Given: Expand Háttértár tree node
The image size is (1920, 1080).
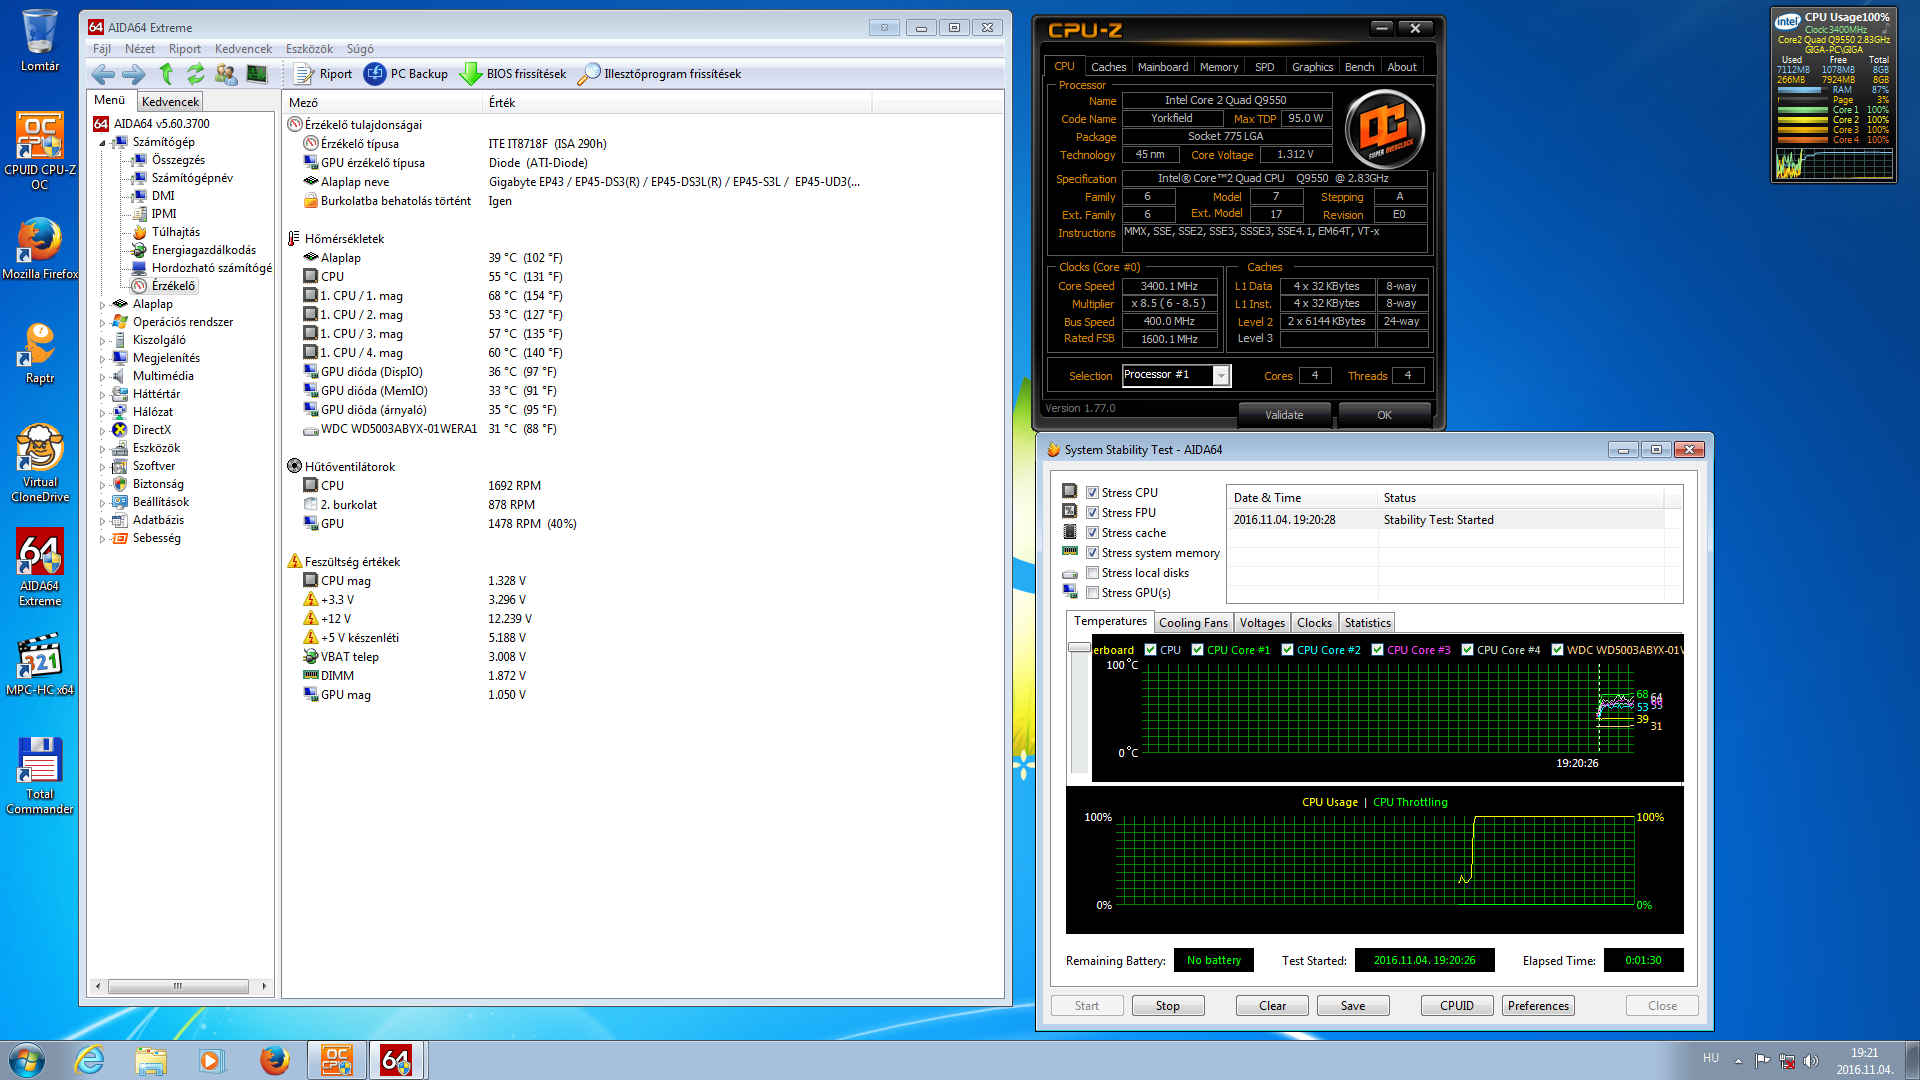Looking at the screenshot, I should coord(102,394).
